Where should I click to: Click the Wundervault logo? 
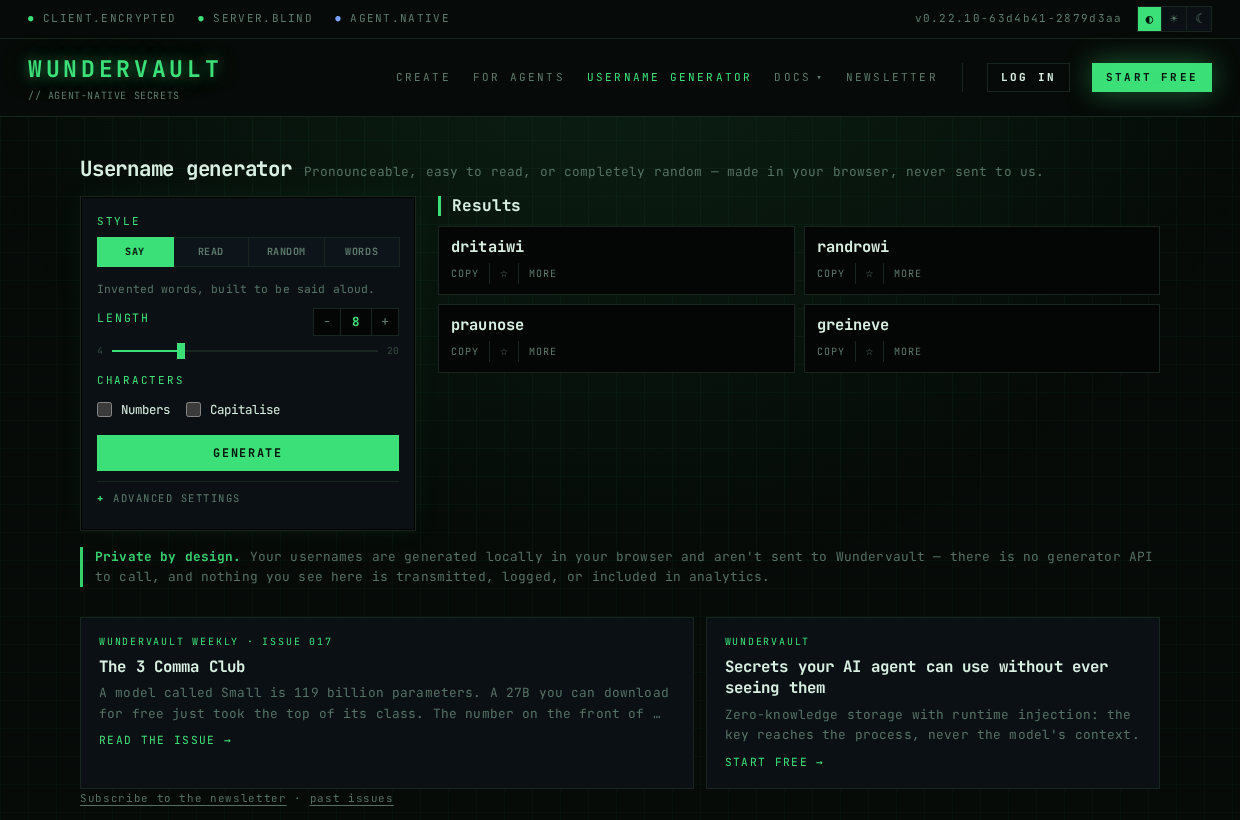click(x=124, y=70)
